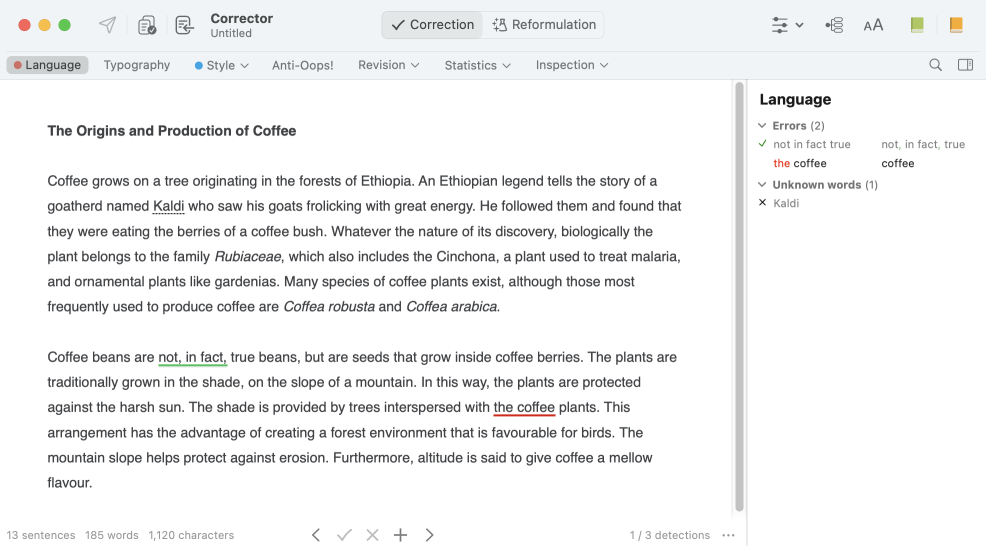Open the settings sliders icon
Viewport: 986px width, 546px height.
(787, 25)
